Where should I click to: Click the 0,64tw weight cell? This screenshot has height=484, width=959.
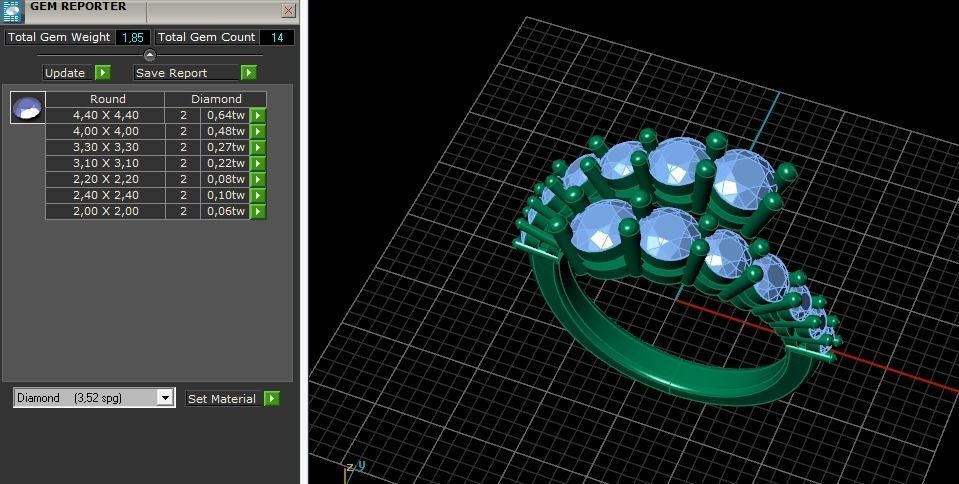point(225,115)
